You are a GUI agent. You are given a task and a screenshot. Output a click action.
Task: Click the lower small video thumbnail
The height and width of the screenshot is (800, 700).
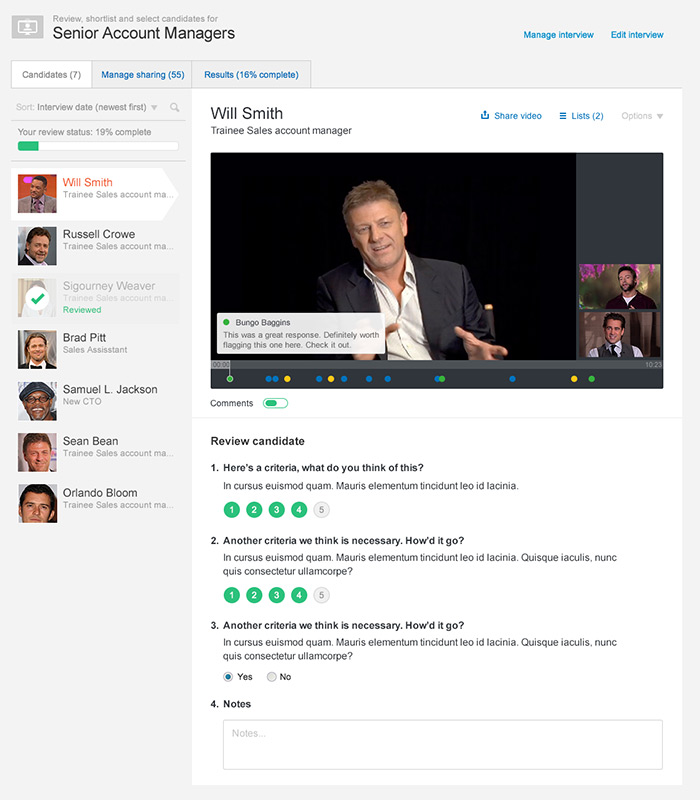(x=619, y=335)
